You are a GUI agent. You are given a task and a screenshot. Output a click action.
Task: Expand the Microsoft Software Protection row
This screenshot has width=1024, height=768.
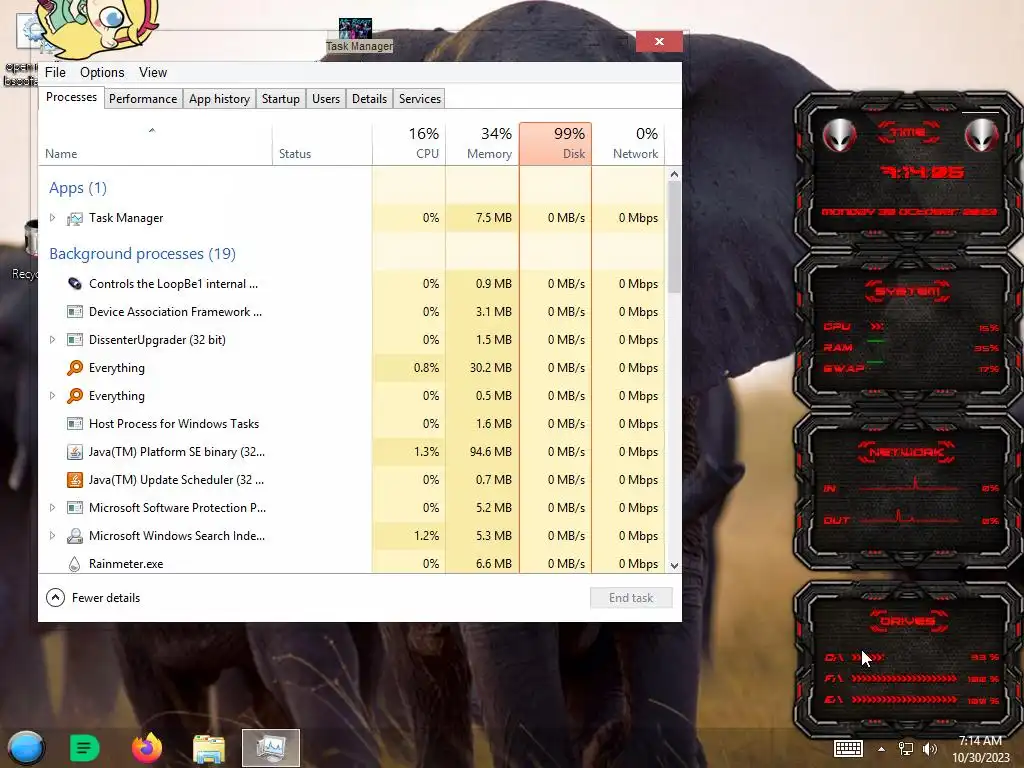[x=52, y=507]
